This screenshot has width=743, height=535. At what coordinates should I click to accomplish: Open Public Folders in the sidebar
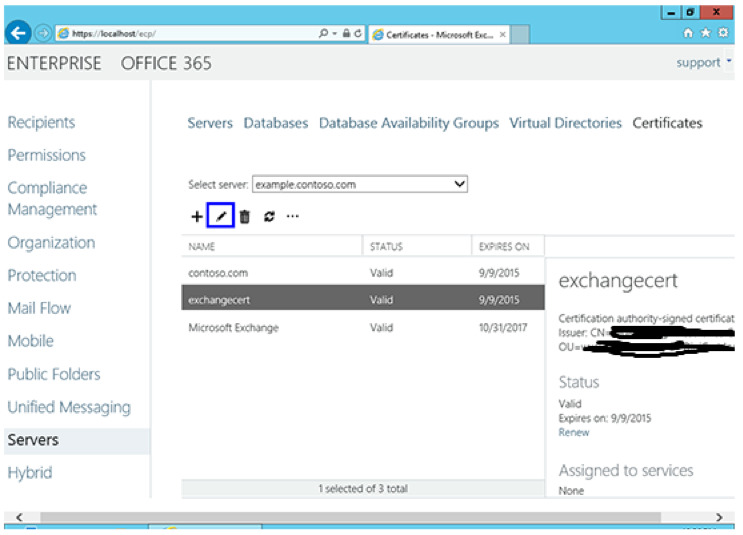click(54, 374)
